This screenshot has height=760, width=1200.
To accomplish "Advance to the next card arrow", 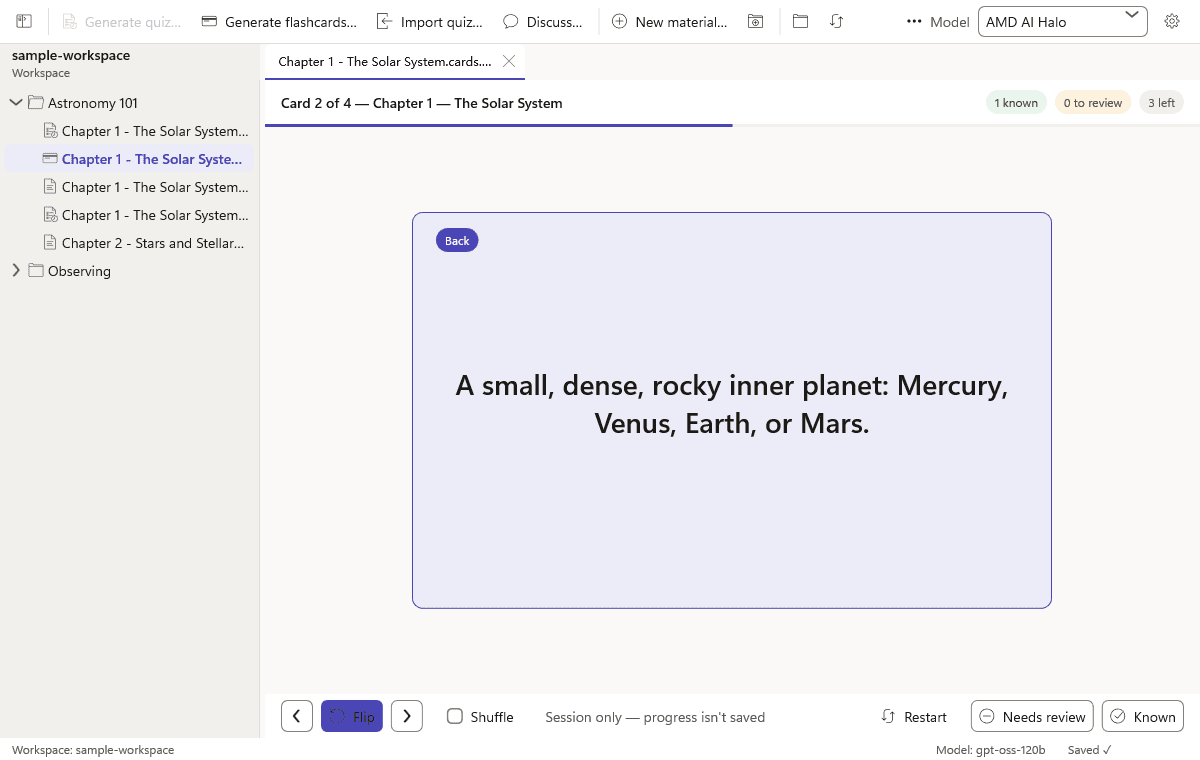I will [407, 717].
